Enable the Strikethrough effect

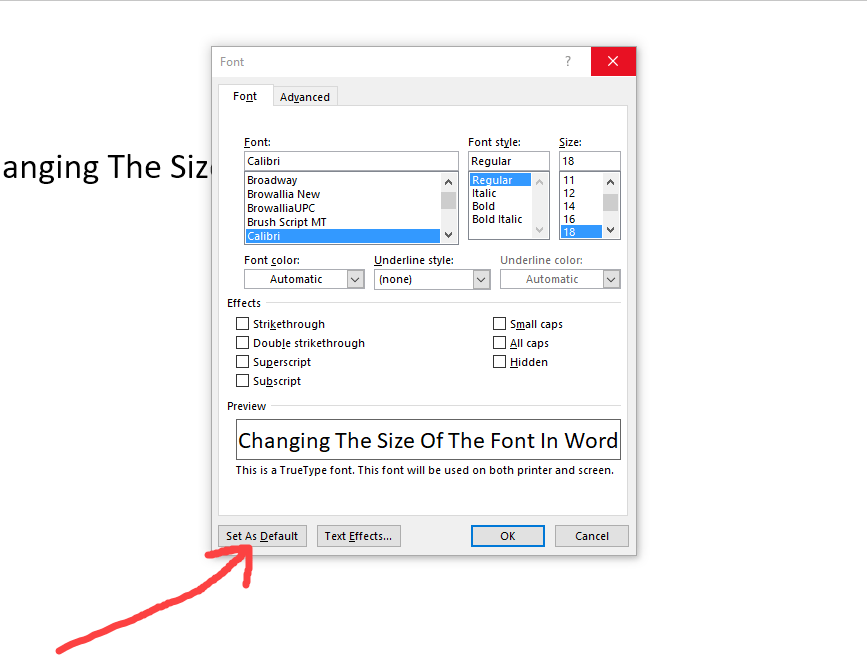(x=242, y=323)
